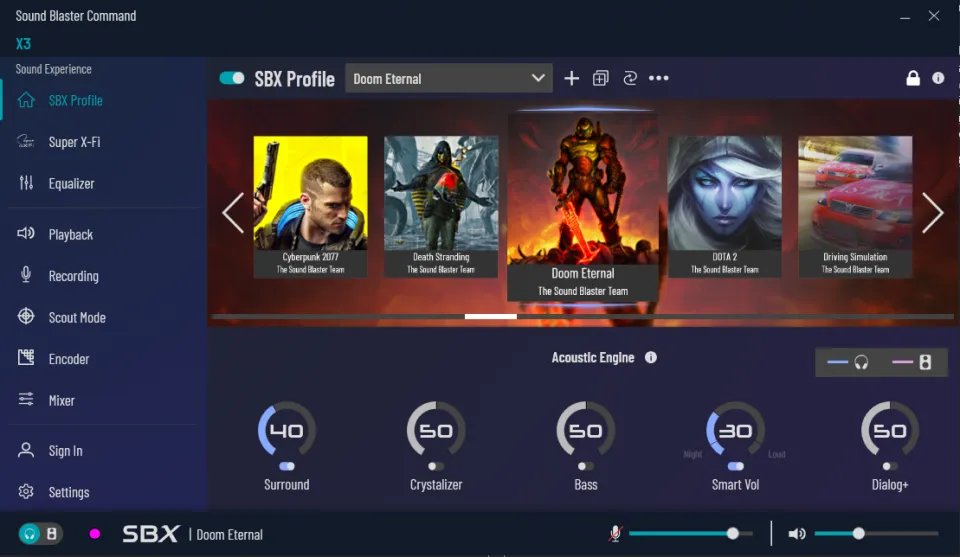Click the Sign In person icon
Screen dimensions: 960x557
[x=26, y=450]
